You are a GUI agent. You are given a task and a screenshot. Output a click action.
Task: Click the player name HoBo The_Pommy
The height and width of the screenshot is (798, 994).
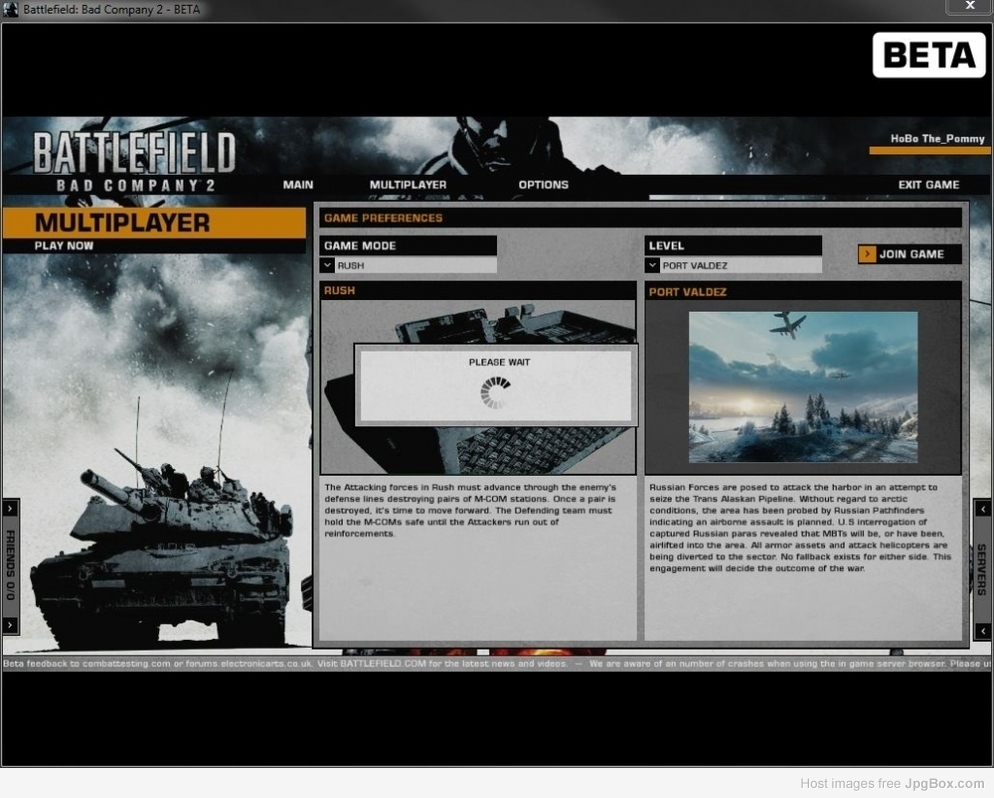tap(937, 139)
